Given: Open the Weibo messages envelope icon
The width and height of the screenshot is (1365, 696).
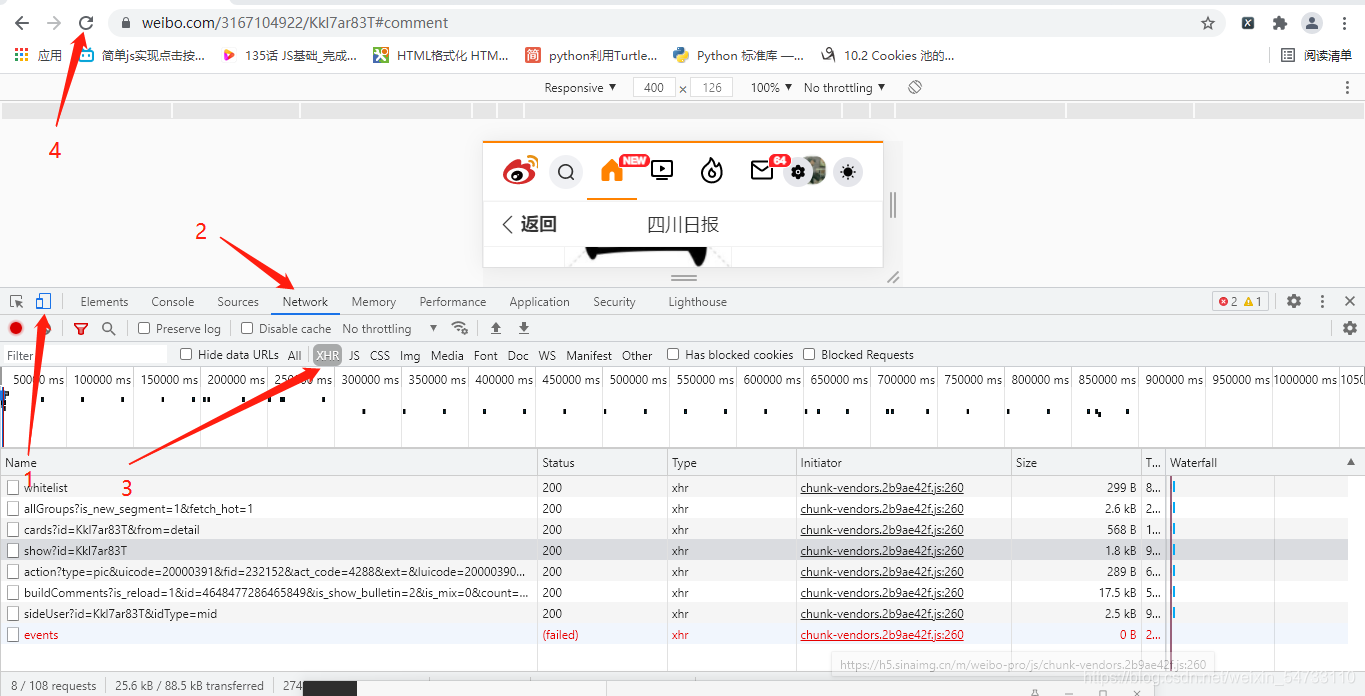Looking at the screenshot, I should pos(762,171).
